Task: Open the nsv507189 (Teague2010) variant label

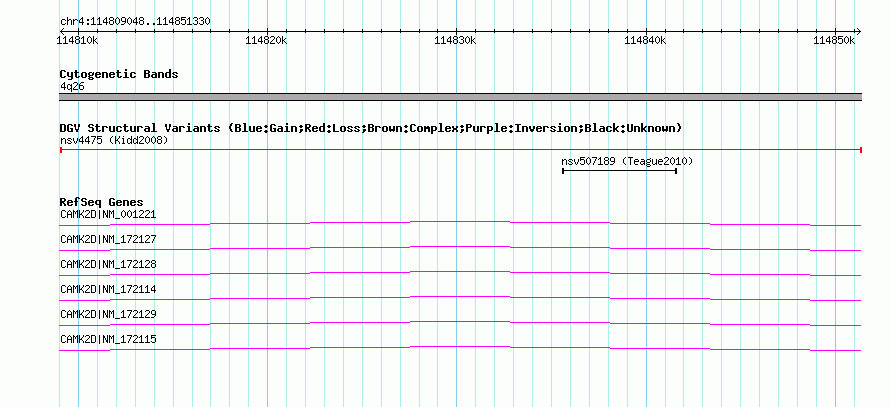Action: tap(627, 161)
